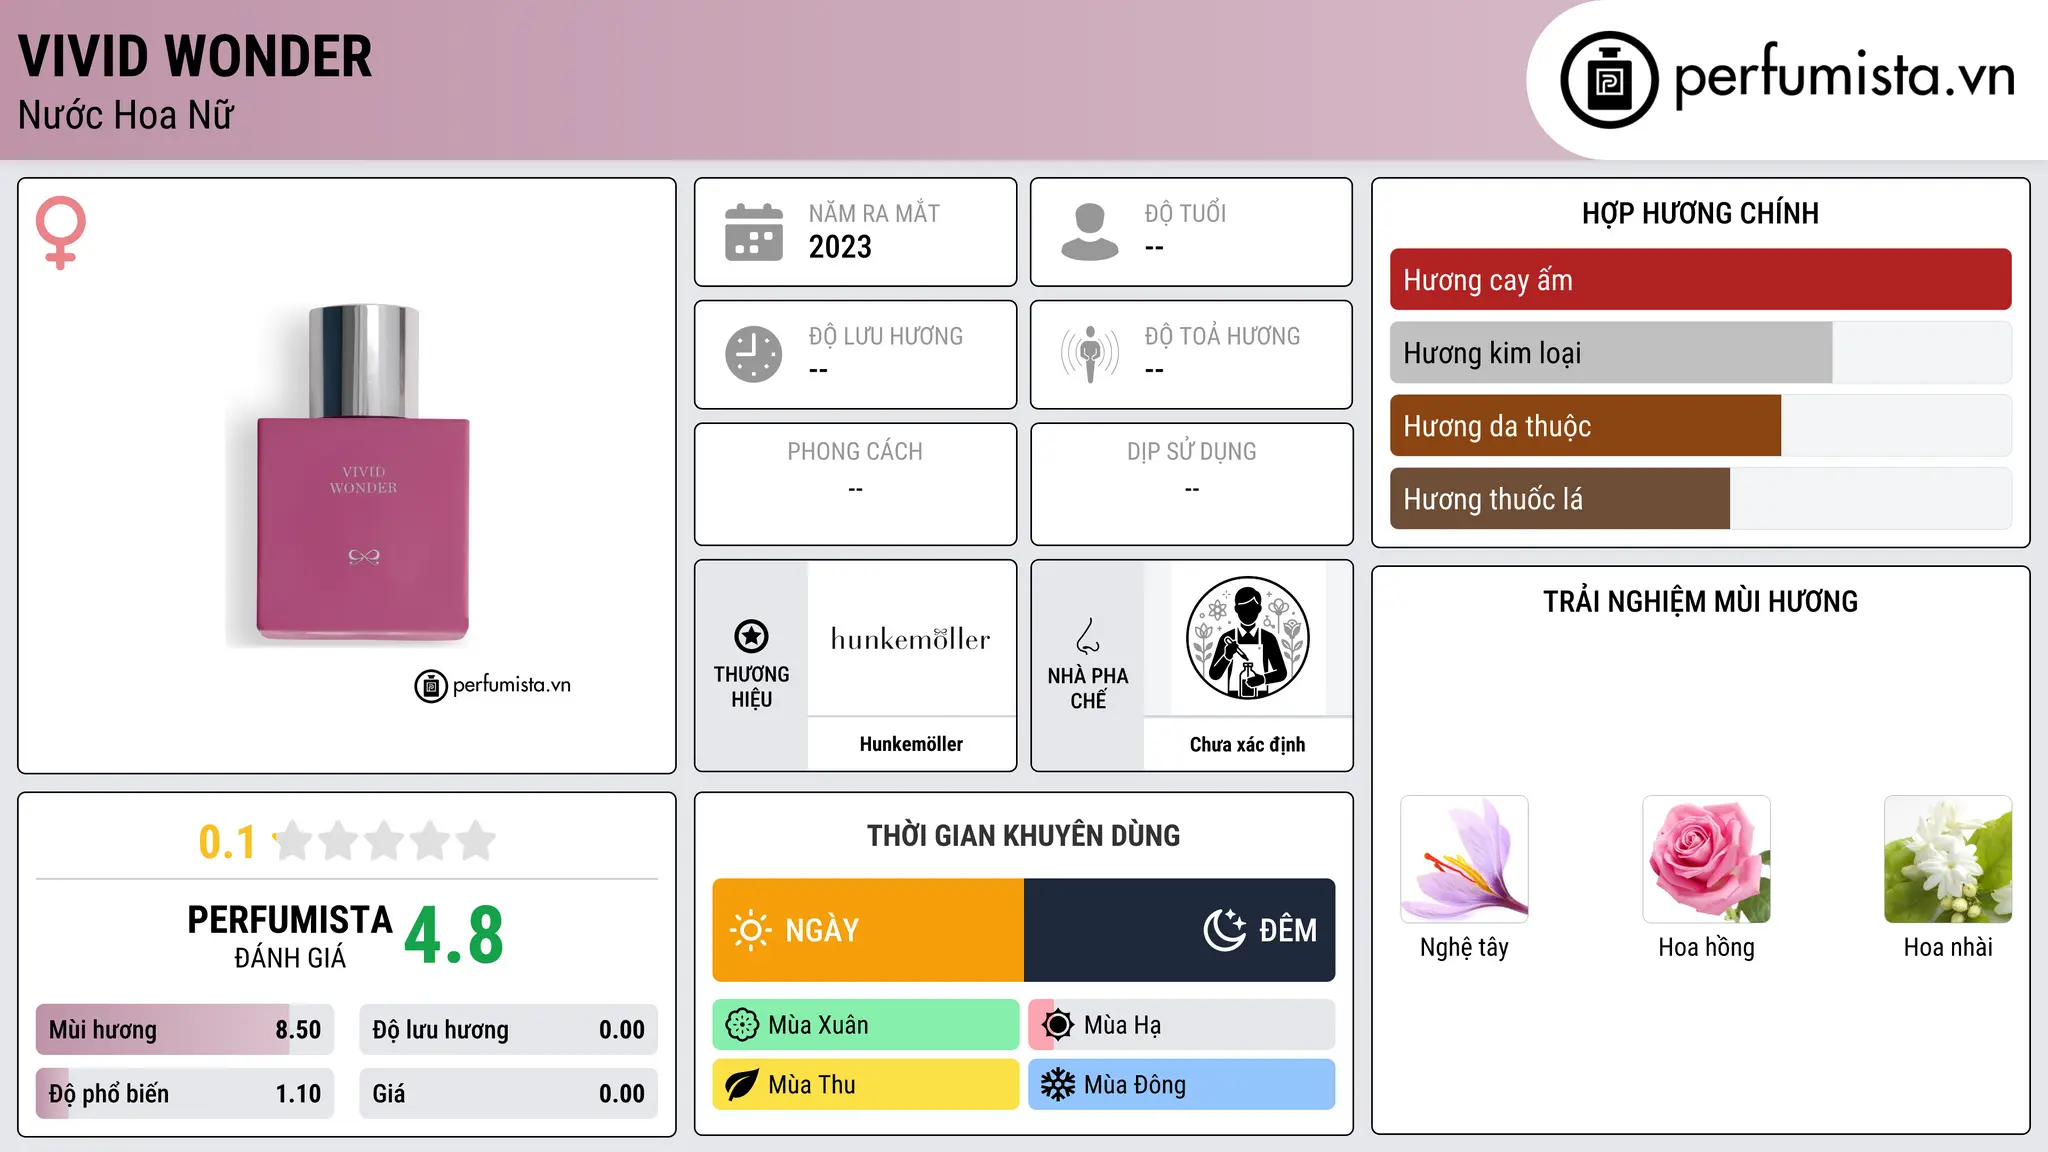Click the PHONG CÁCH heading
2048x1152 pixels.
click(x=855, y=452)
